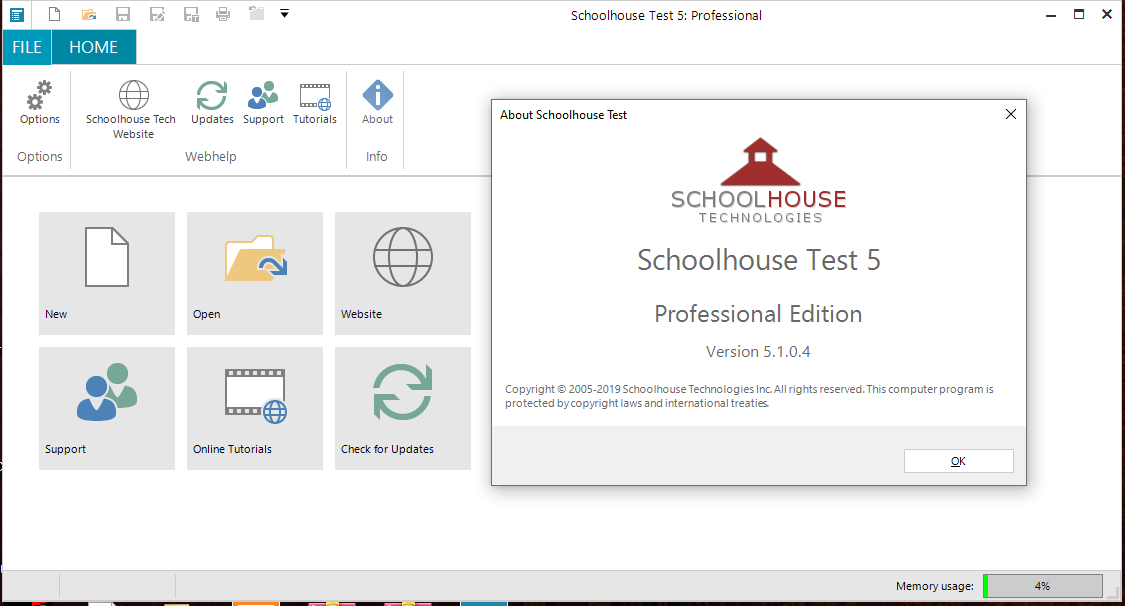
Task: Maximize the Schoolhouse Test main window
Action: [x=1079, y=14]
